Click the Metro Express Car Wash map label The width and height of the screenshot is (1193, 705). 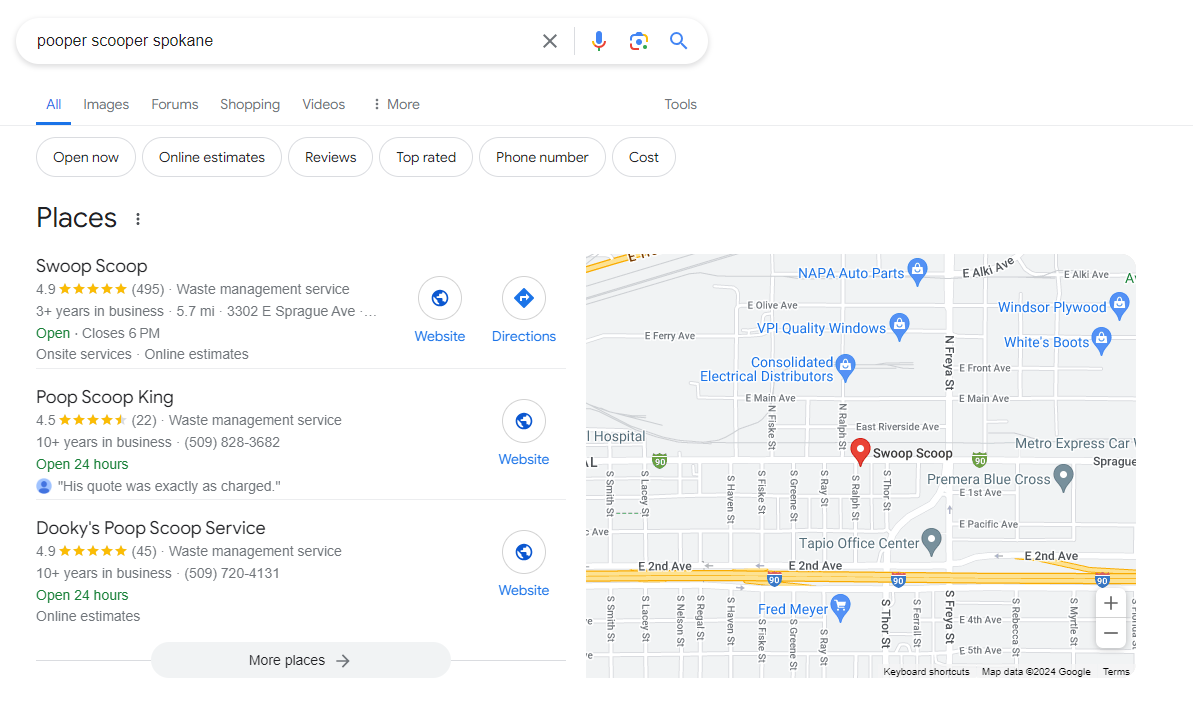(1074, 443)
